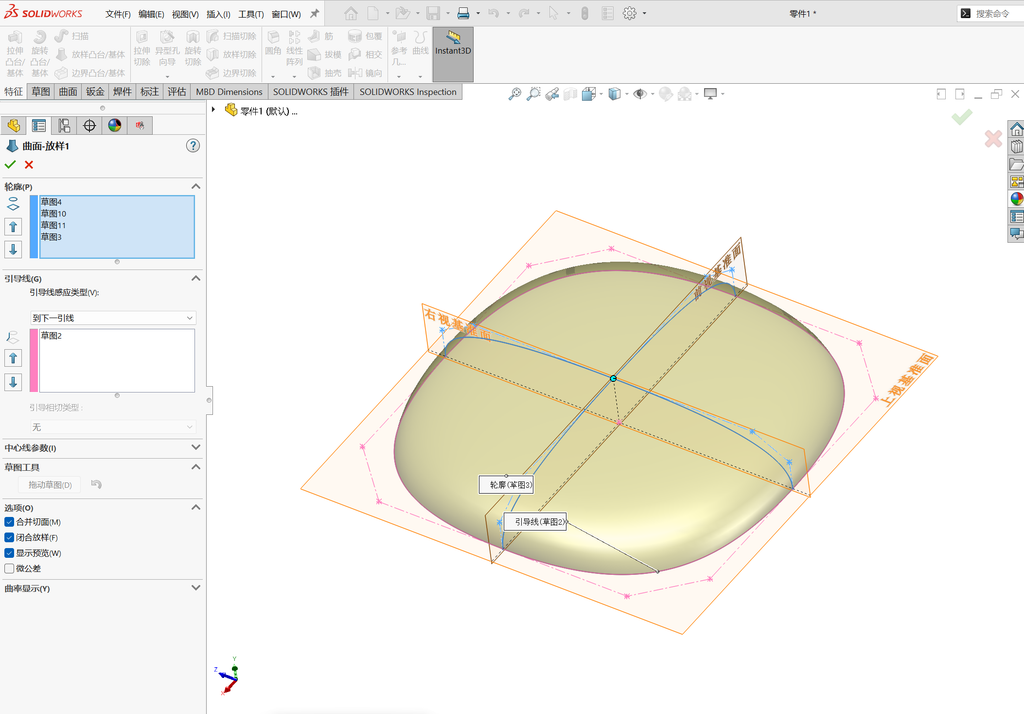Viewport: 1024px width, 714px height.
Task: Click the 拖动草图 button
Action: point(50,485)
